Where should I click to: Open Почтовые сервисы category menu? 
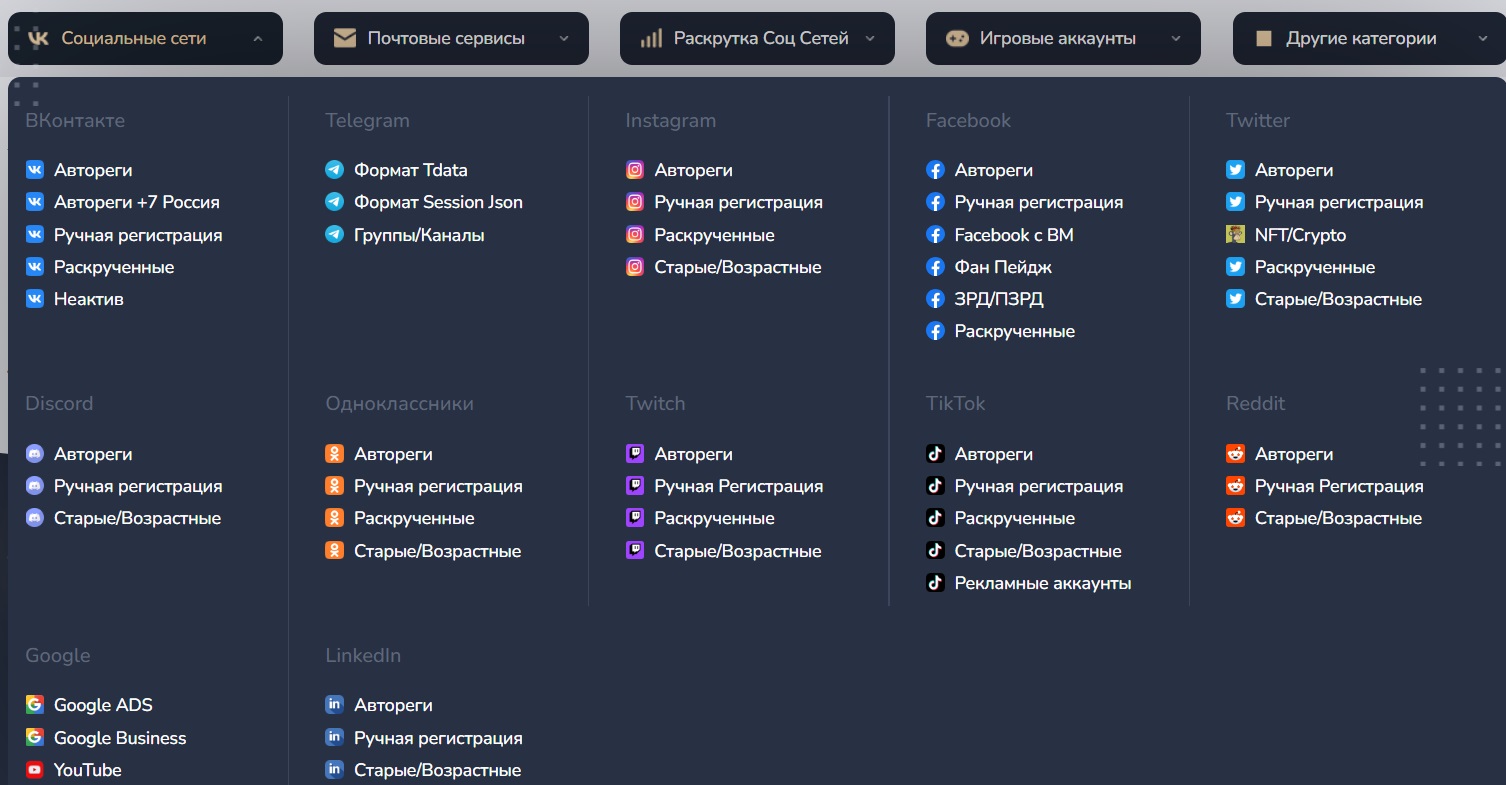click(451, 38)
